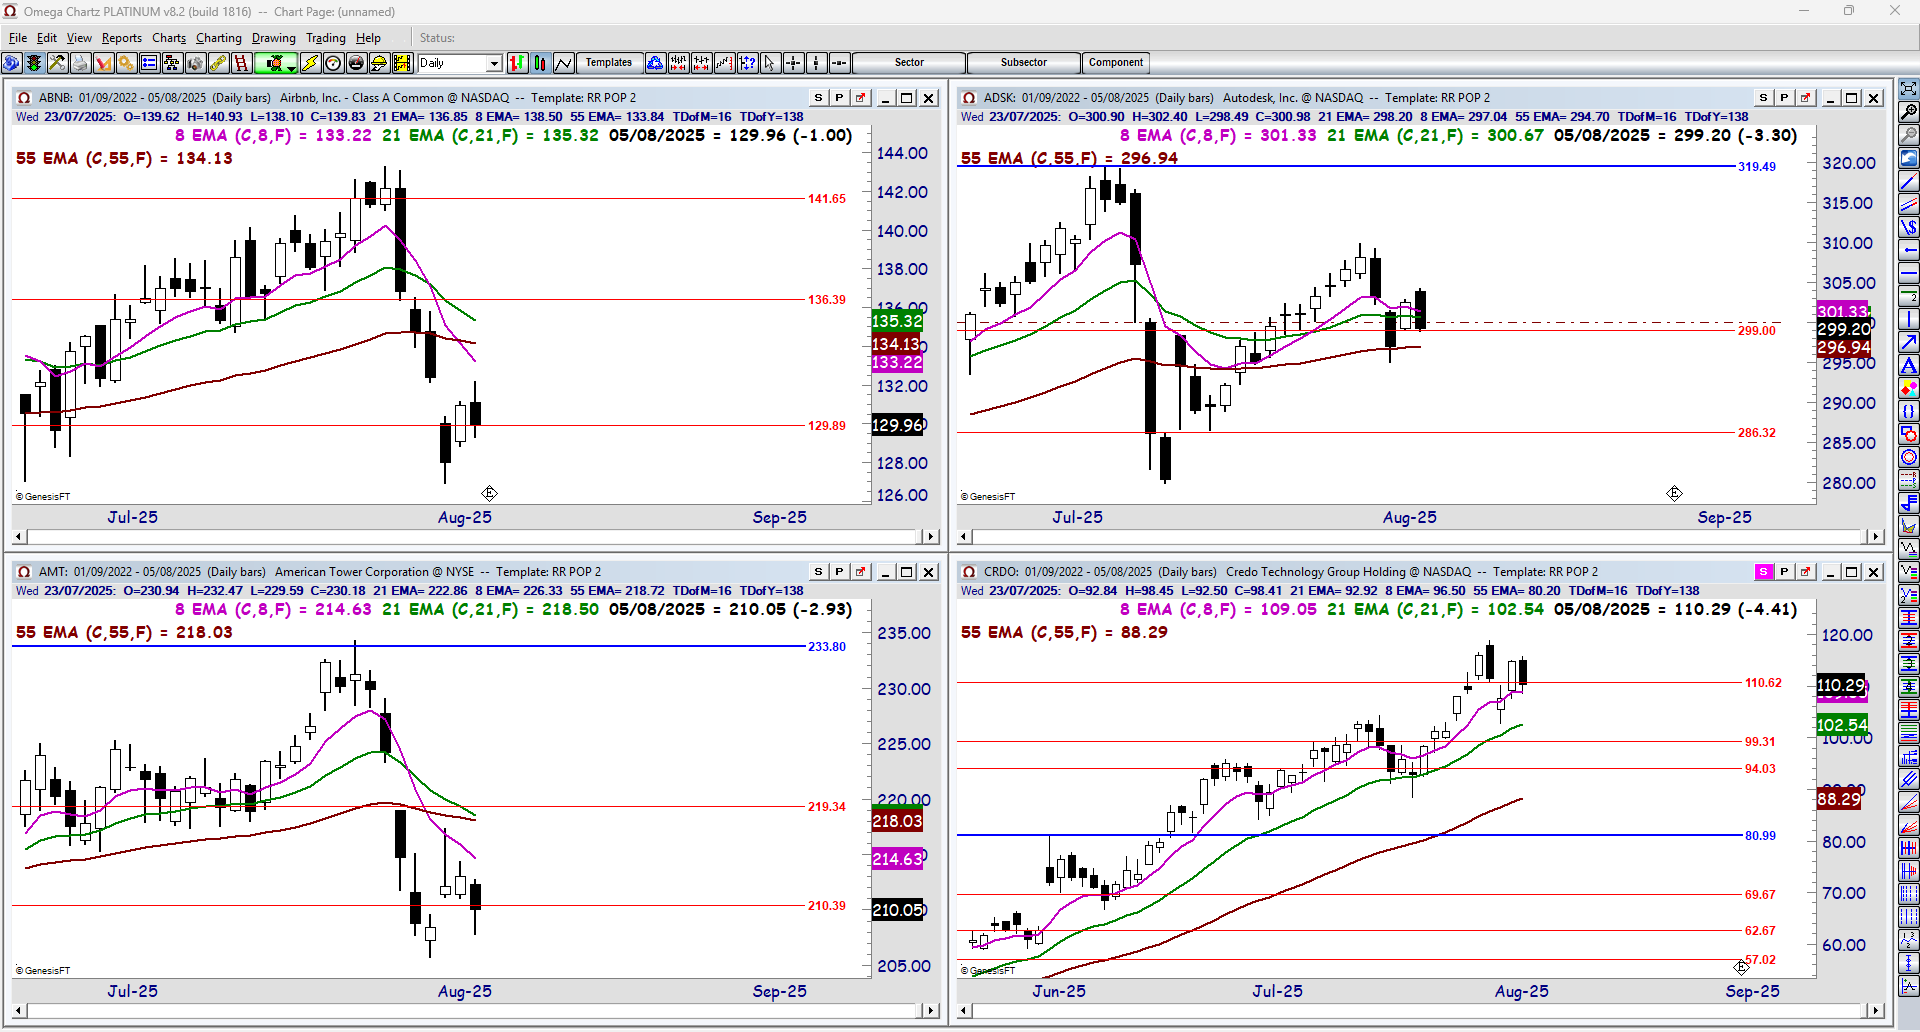Select the circle drawing tool in the sidebar
This screenshot has height=1032, width=1920.
(x=1909, y=457)
